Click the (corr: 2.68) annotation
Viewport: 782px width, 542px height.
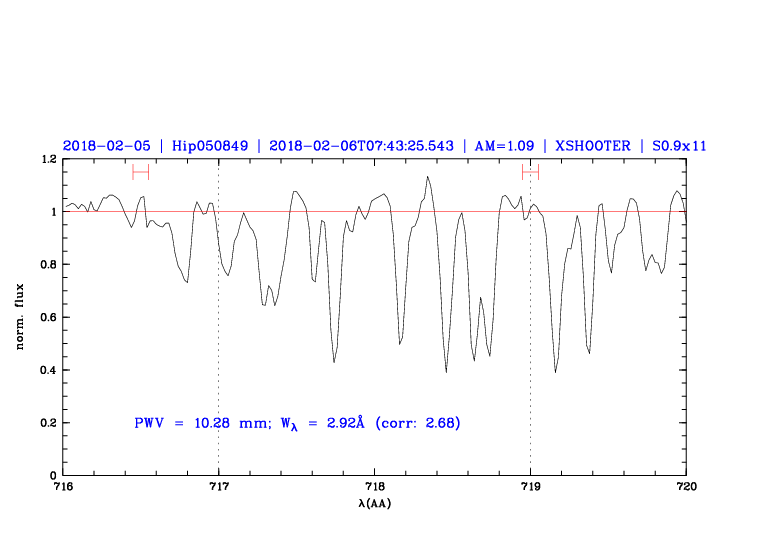[x=417, y=423]
